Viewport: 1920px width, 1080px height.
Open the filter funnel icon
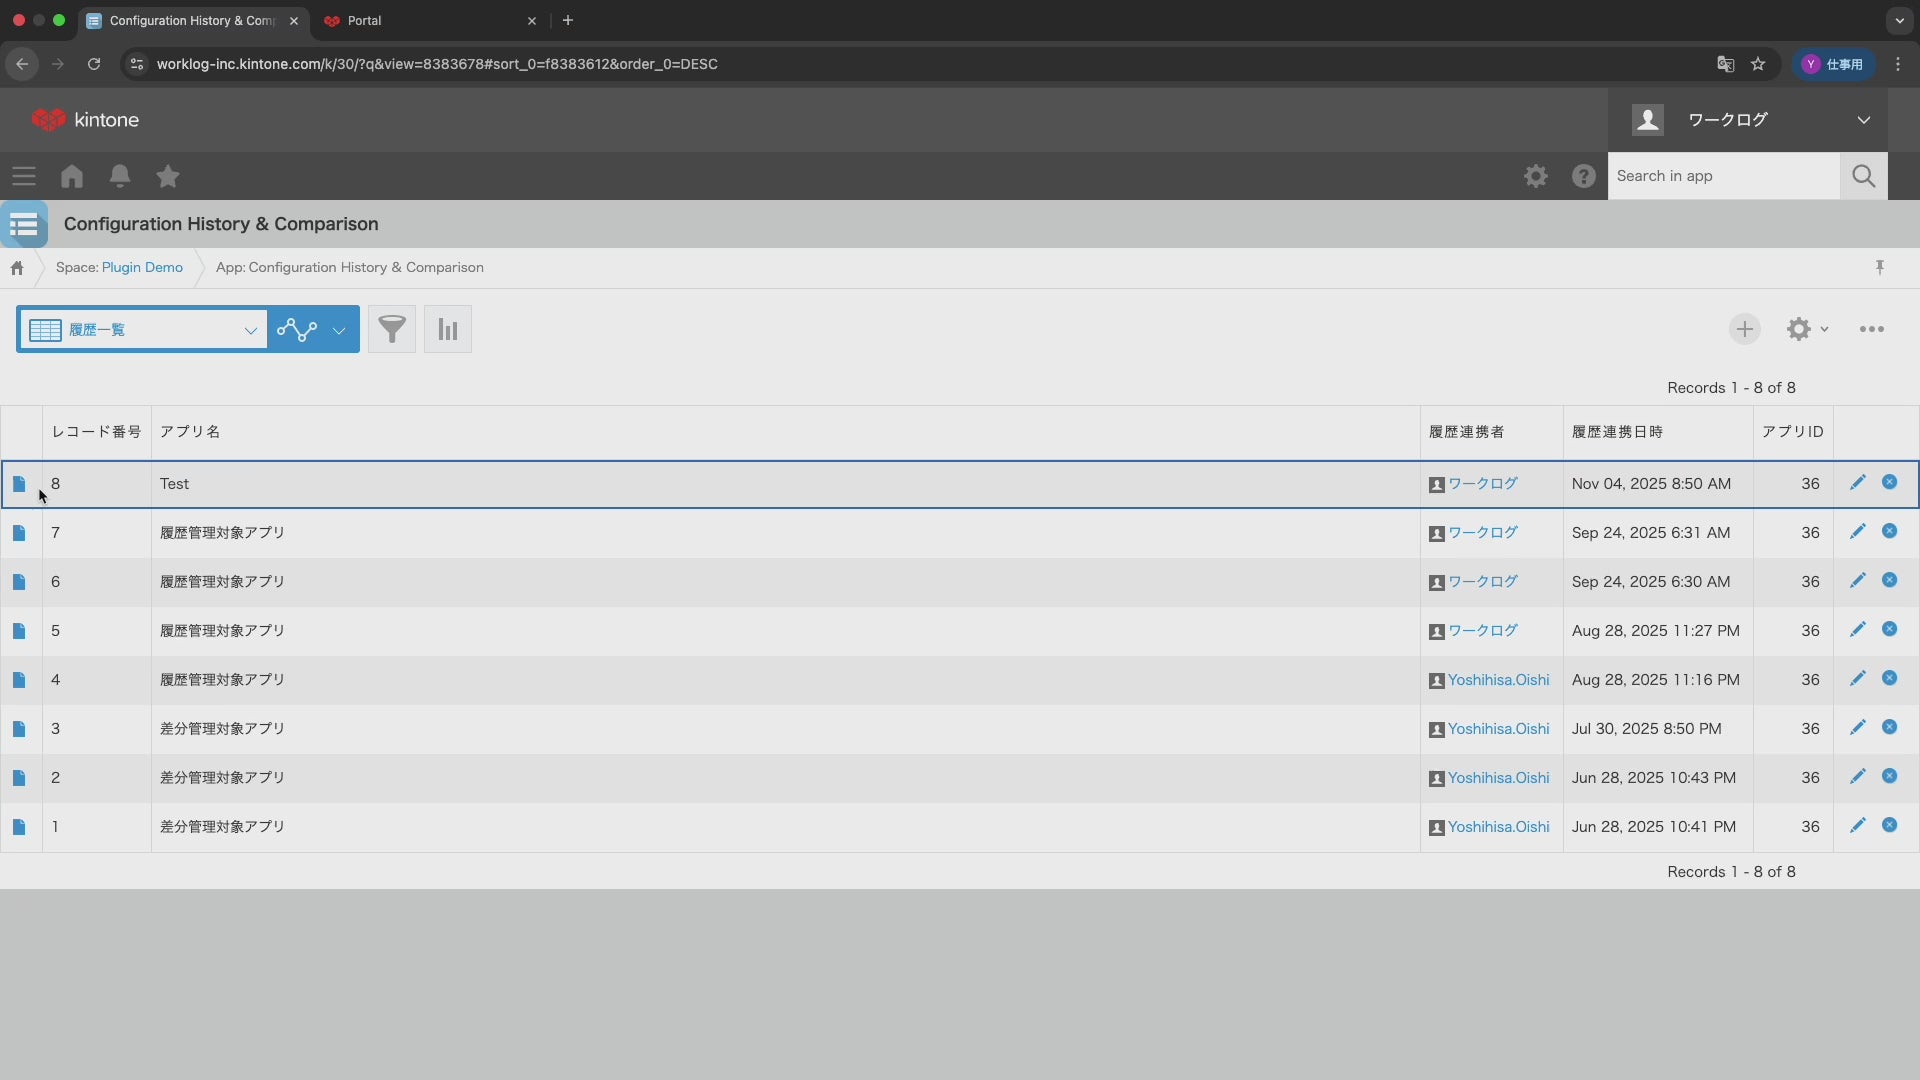pos(392,329)
